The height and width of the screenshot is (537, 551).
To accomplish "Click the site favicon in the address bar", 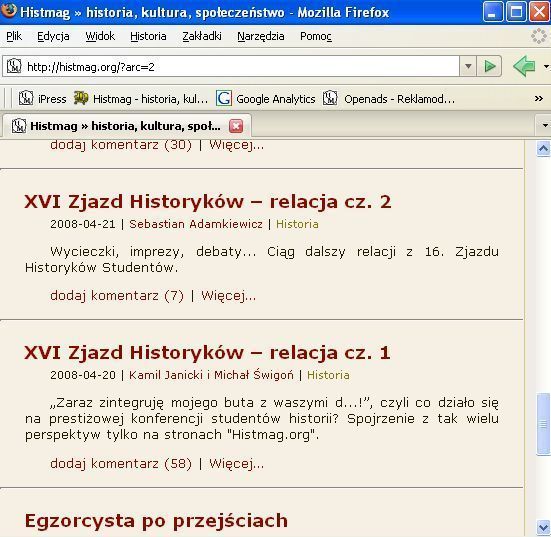I will (14, 66).
